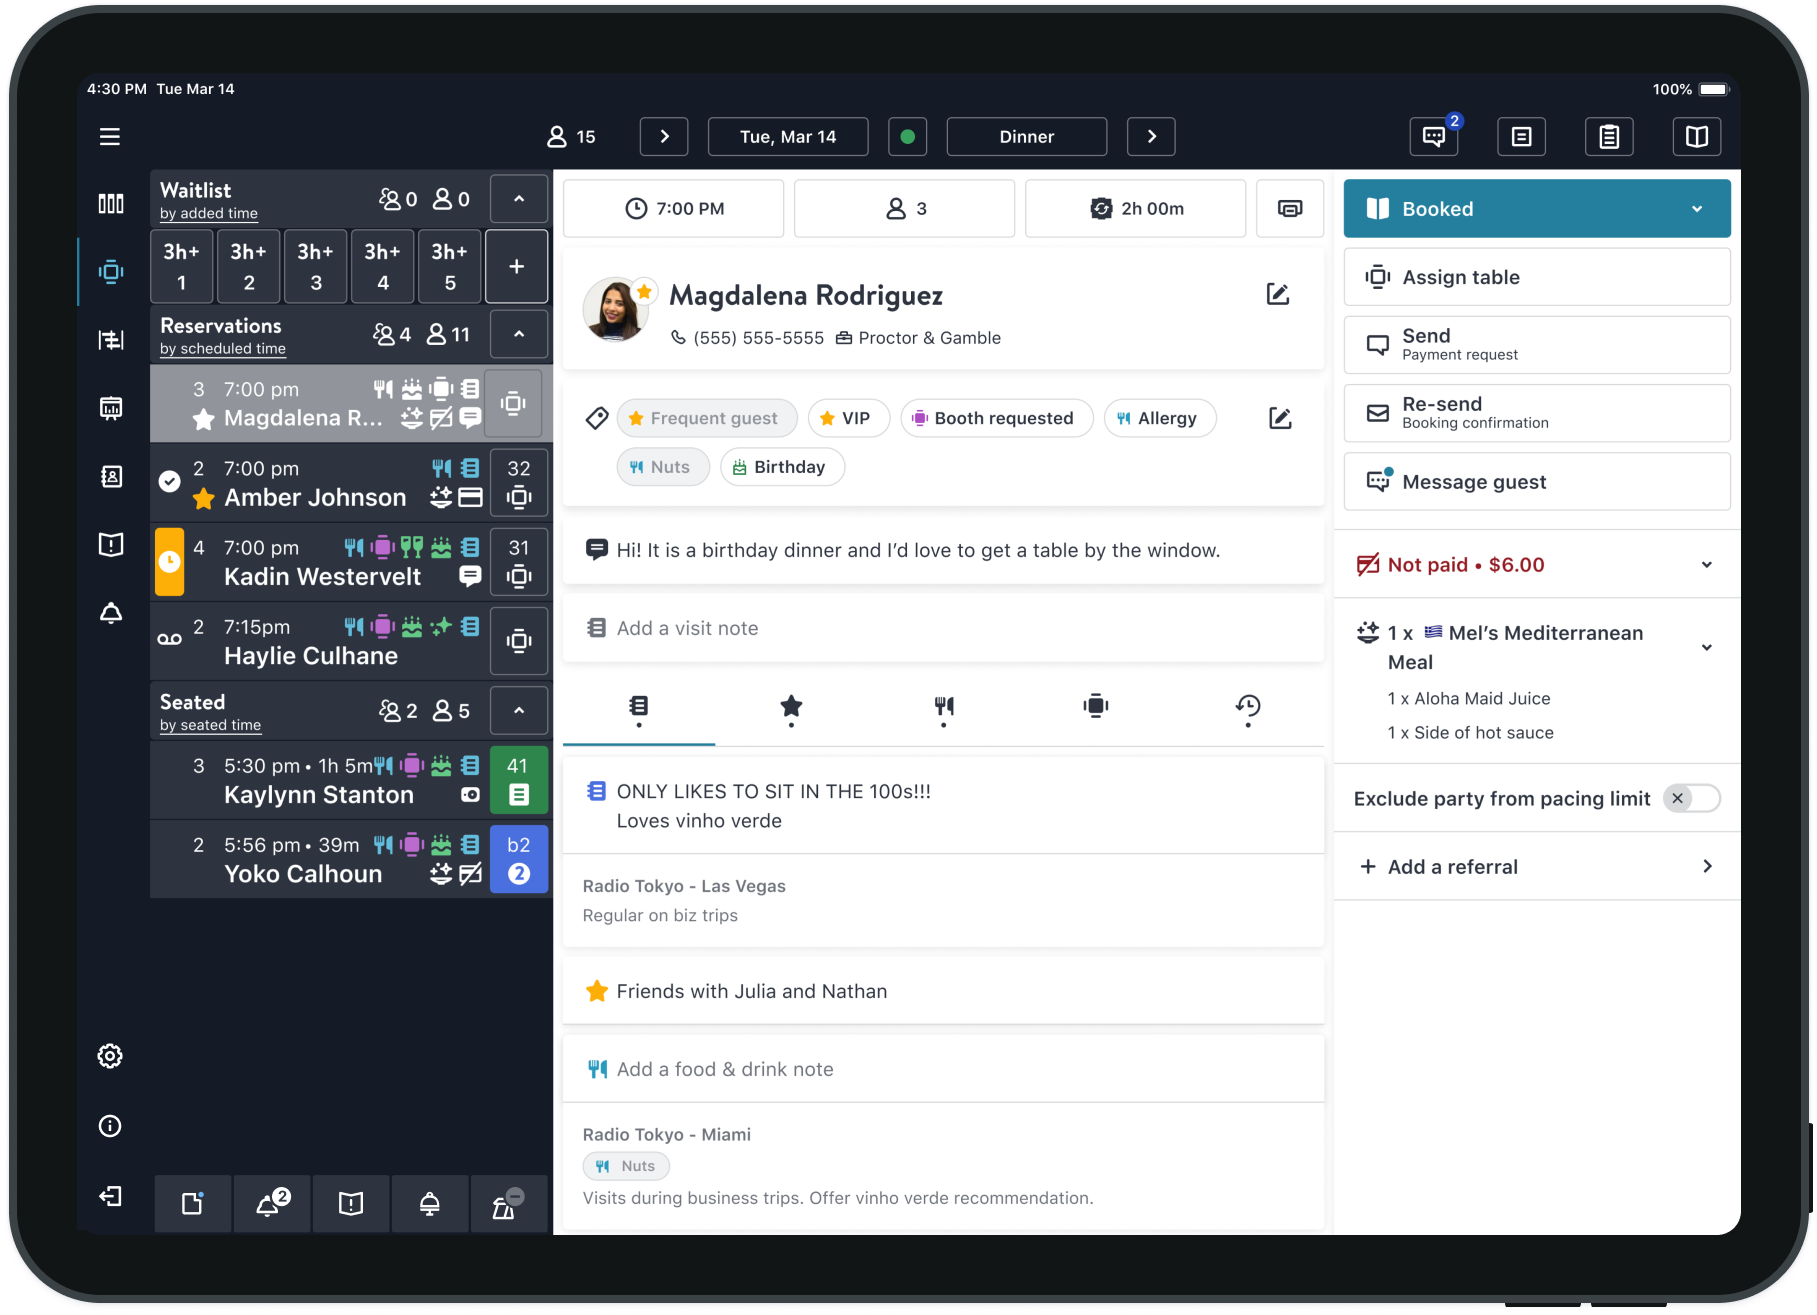The image size is (1817, 1315).
Task: Add a party to the waitlist
Action: click(516, 267)
